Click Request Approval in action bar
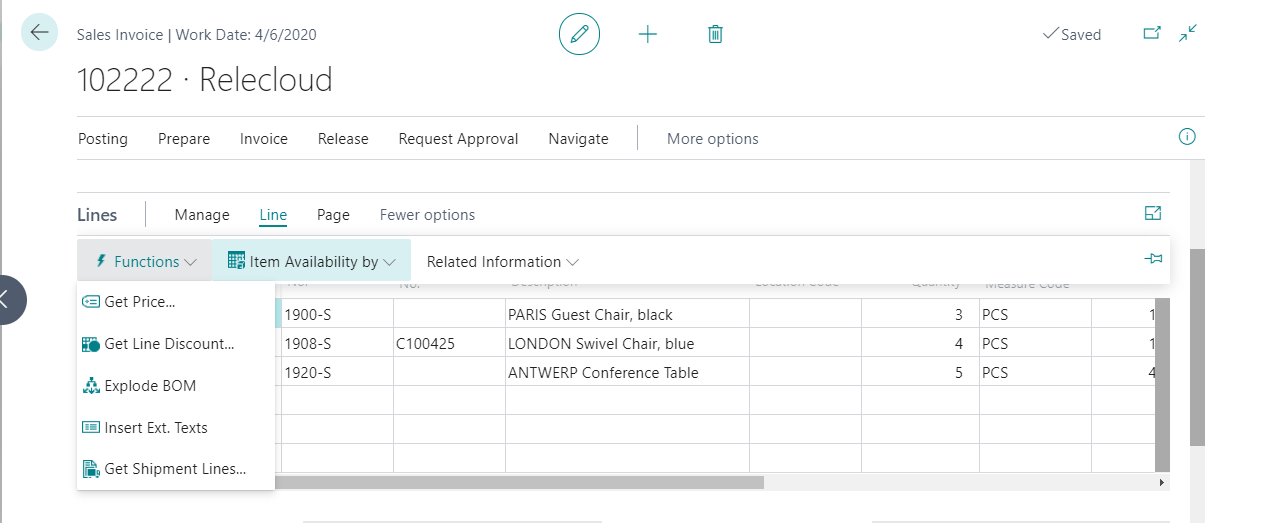 tap(458, 139)
